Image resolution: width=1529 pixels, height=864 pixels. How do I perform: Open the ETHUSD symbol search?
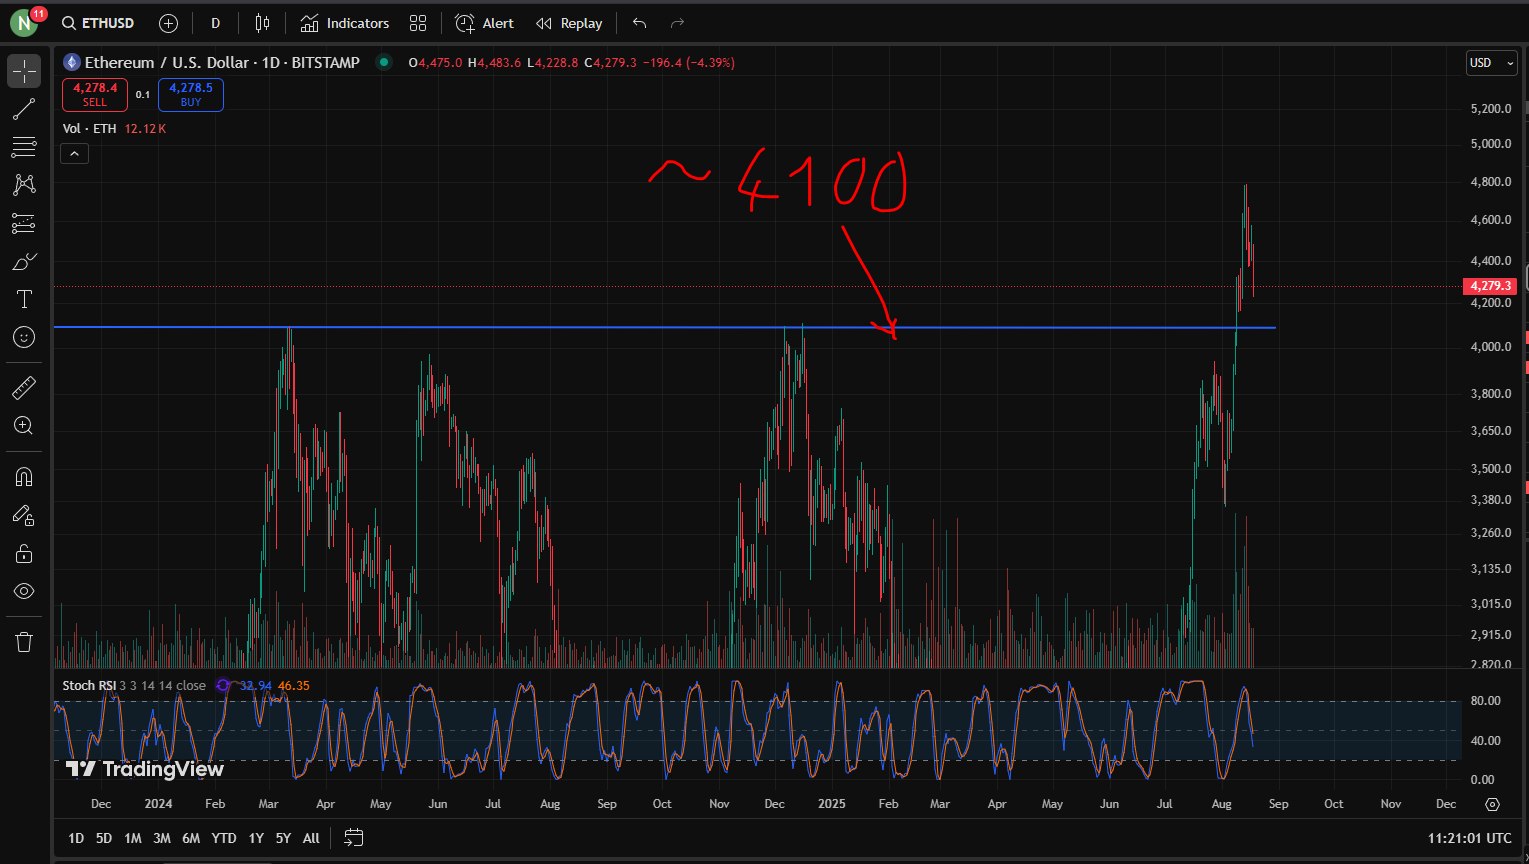97,23
